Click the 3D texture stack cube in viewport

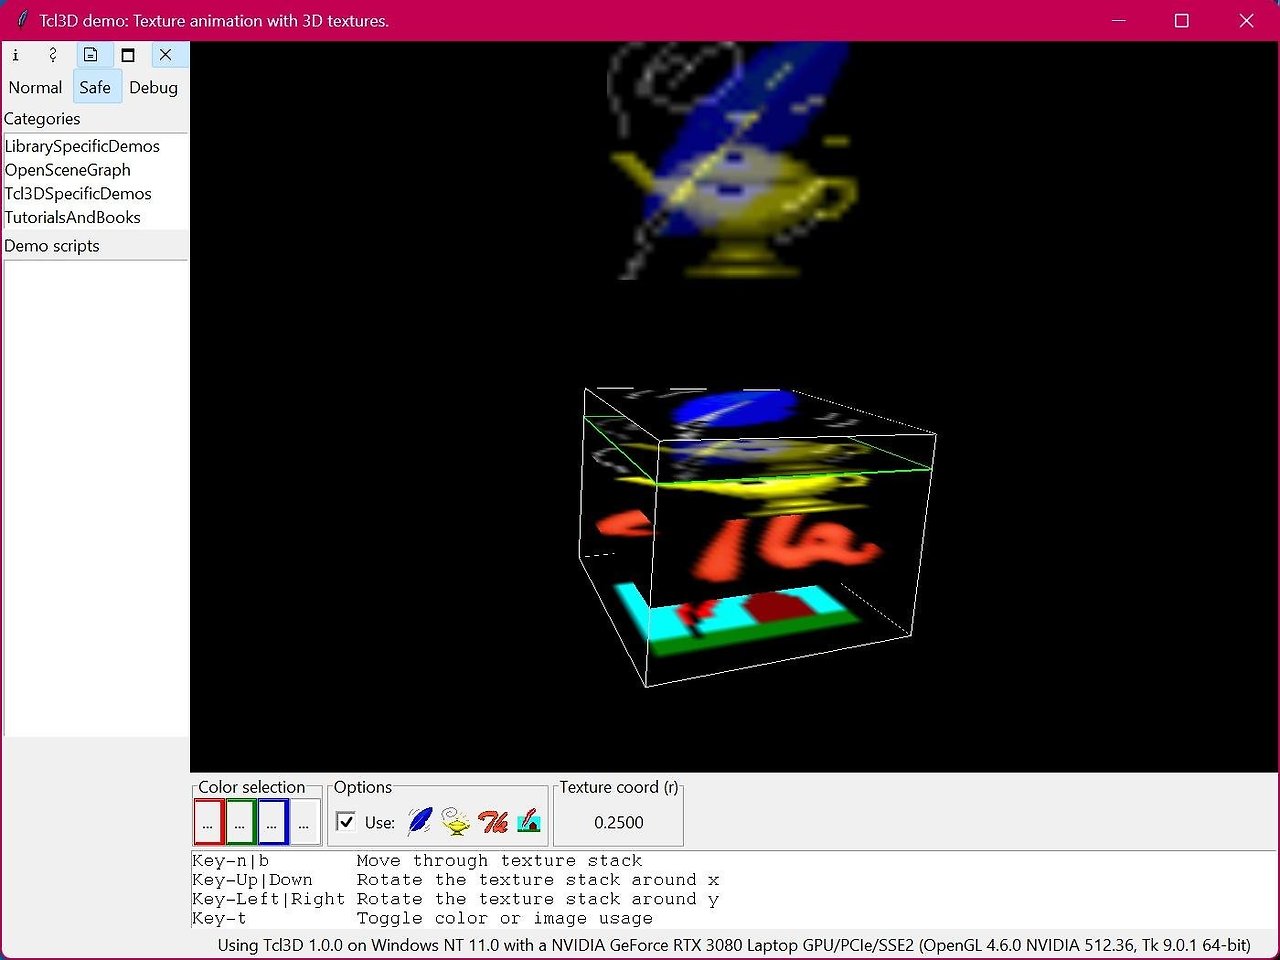pos(757,537)
